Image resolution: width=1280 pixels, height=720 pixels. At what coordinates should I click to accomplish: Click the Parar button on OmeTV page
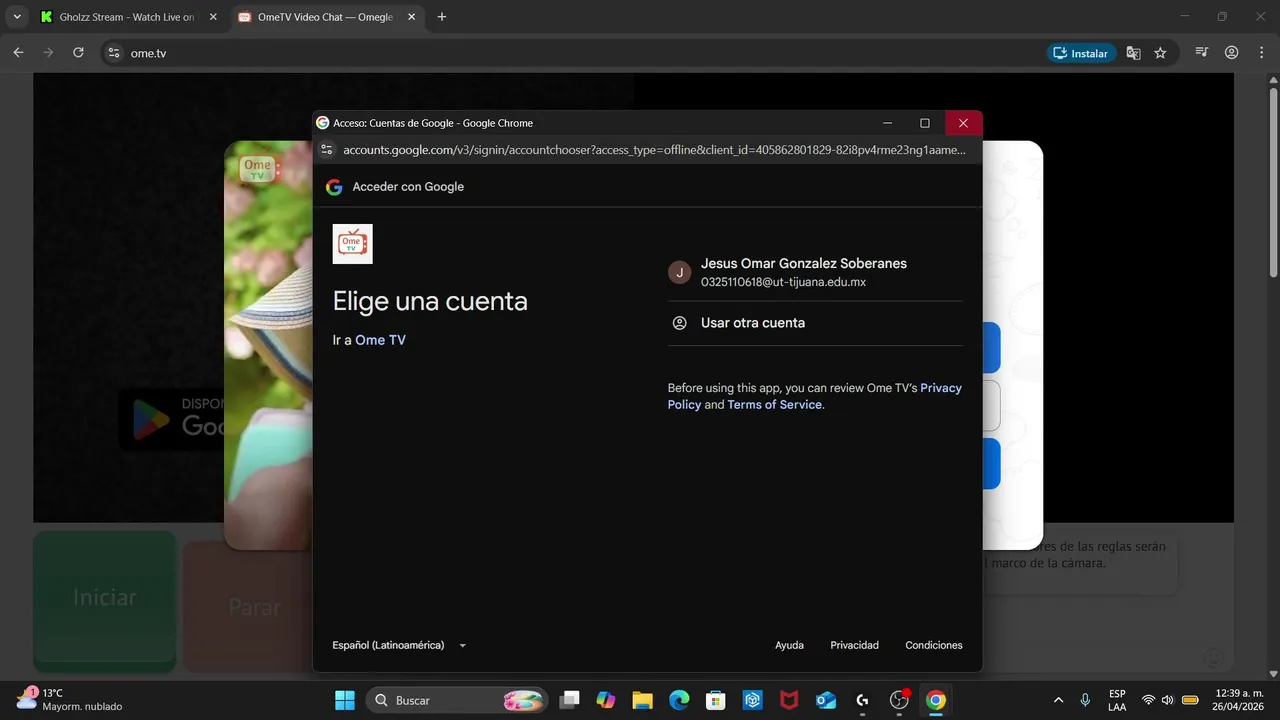(x=247, y=606)
